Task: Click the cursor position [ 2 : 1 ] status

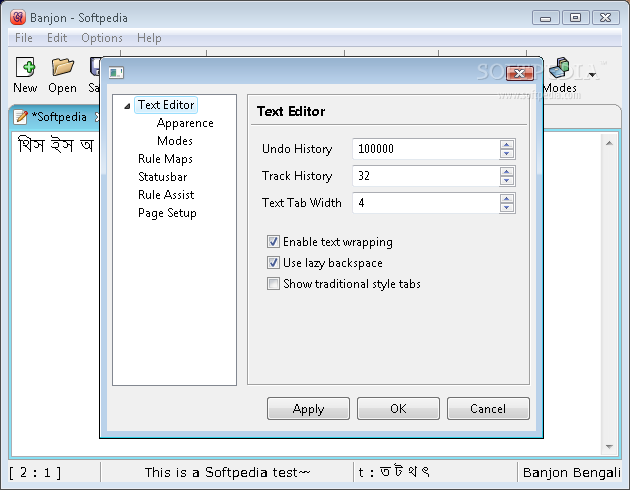Action: pos(35,473)
